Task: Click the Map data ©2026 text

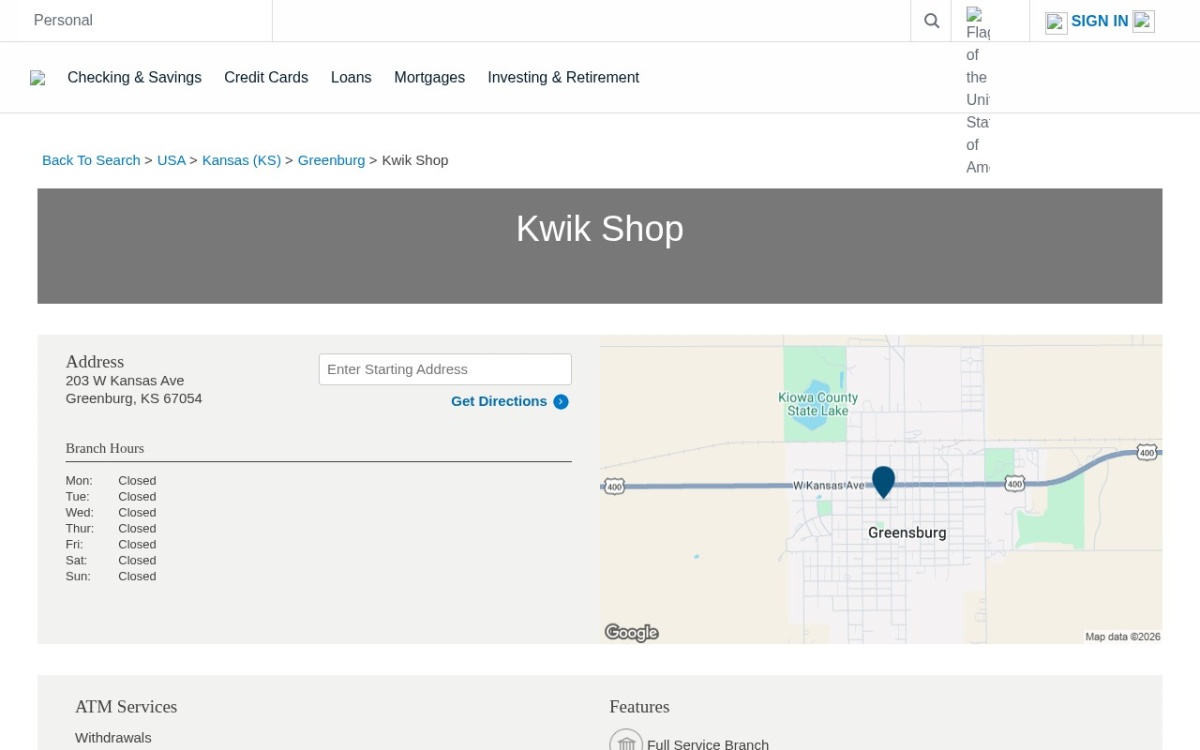Action: (1123, 637)
